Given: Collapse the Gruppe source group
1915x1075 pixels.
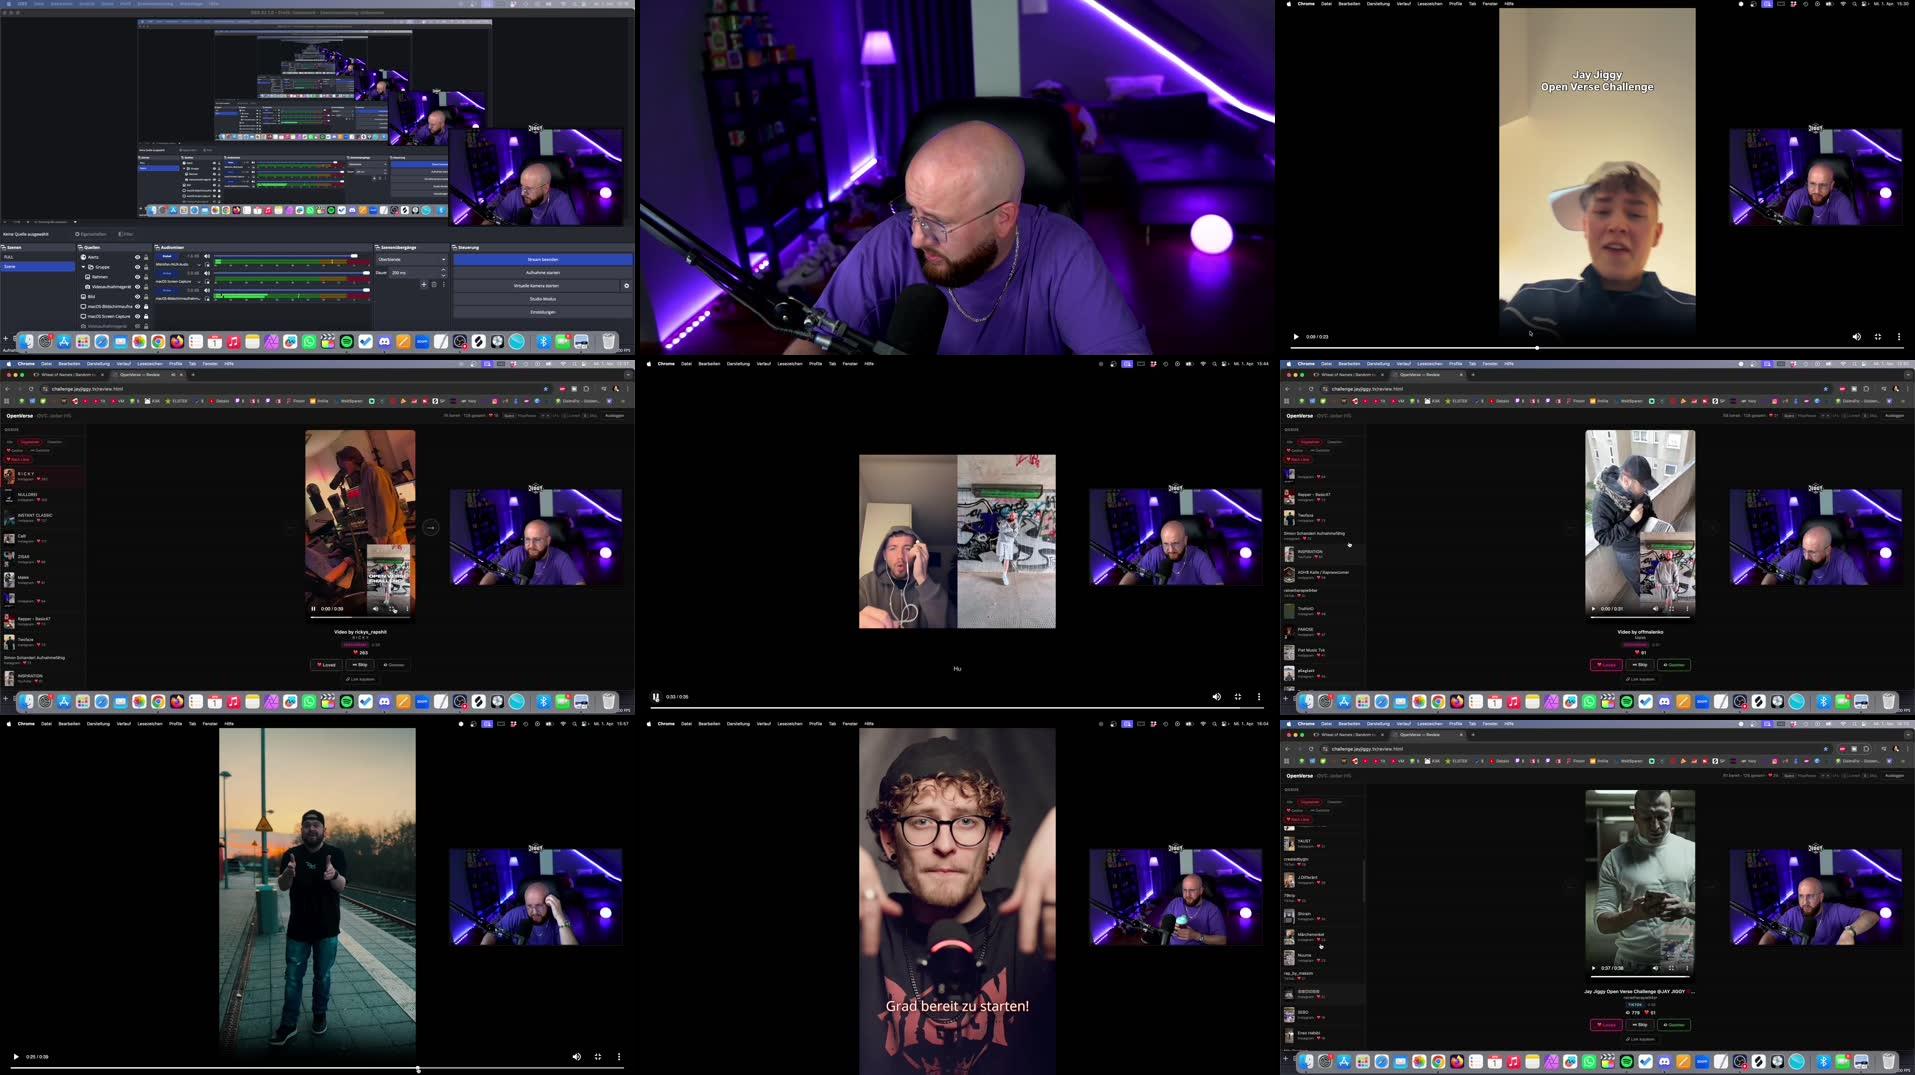Looking at the screenshot, I should tap(83, 267).
